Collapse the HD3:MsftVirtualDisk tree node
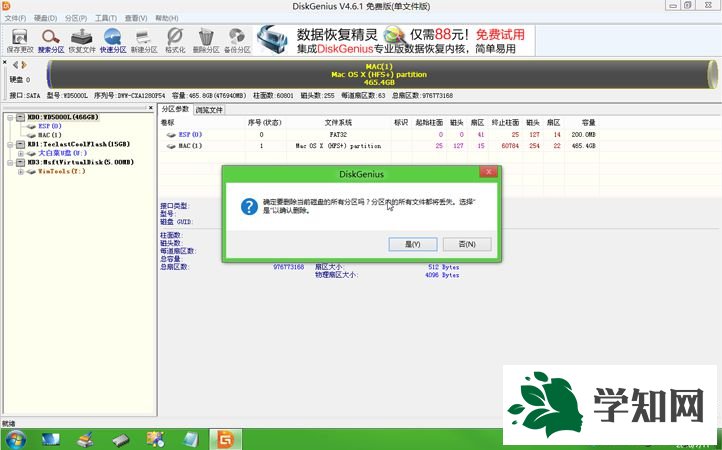The image size is (722, 450). coord(10,162)
